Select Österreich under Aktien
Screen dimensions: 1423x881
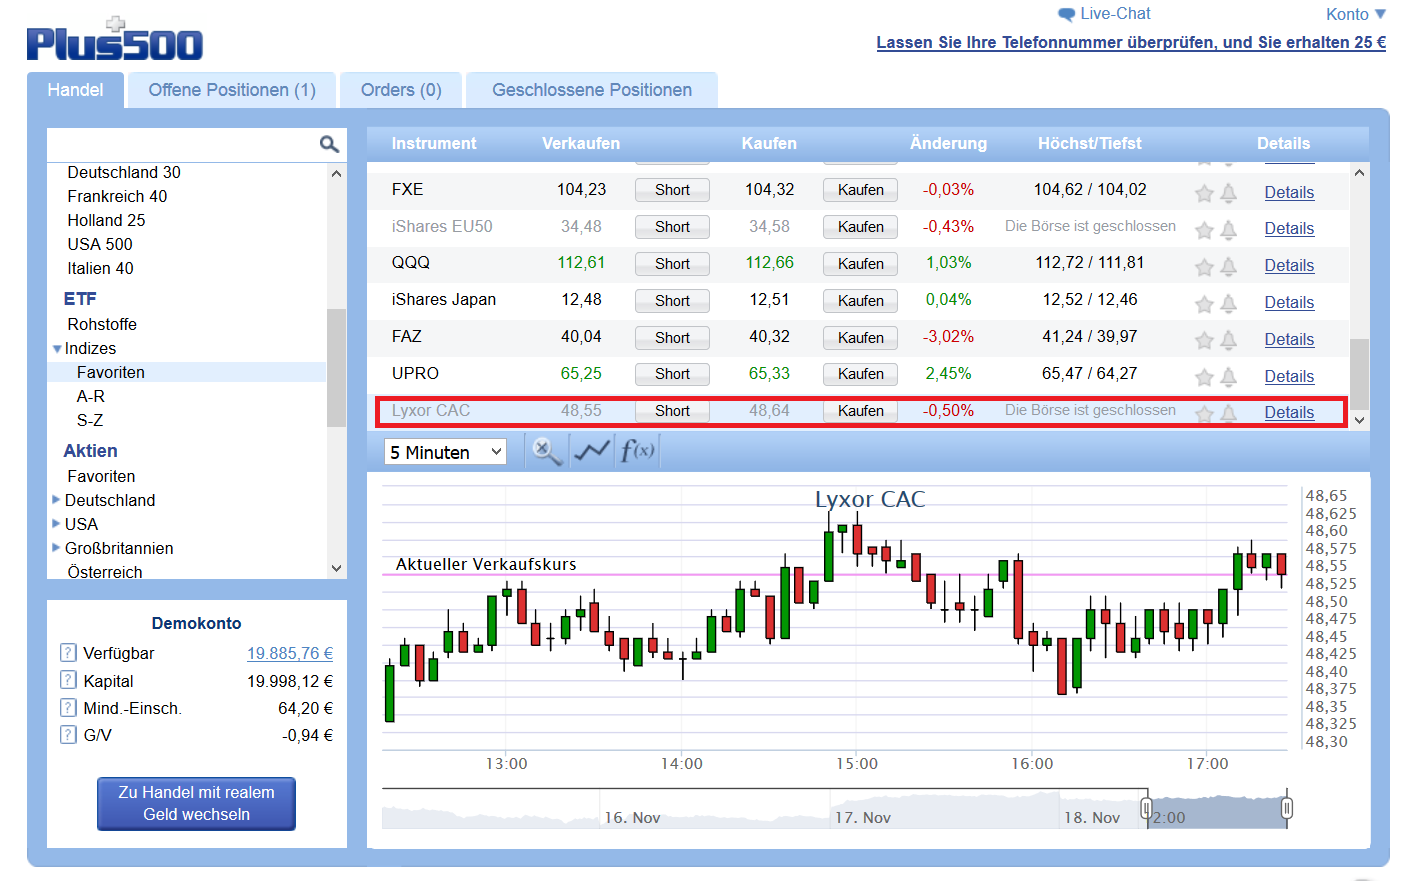[105, 572]
